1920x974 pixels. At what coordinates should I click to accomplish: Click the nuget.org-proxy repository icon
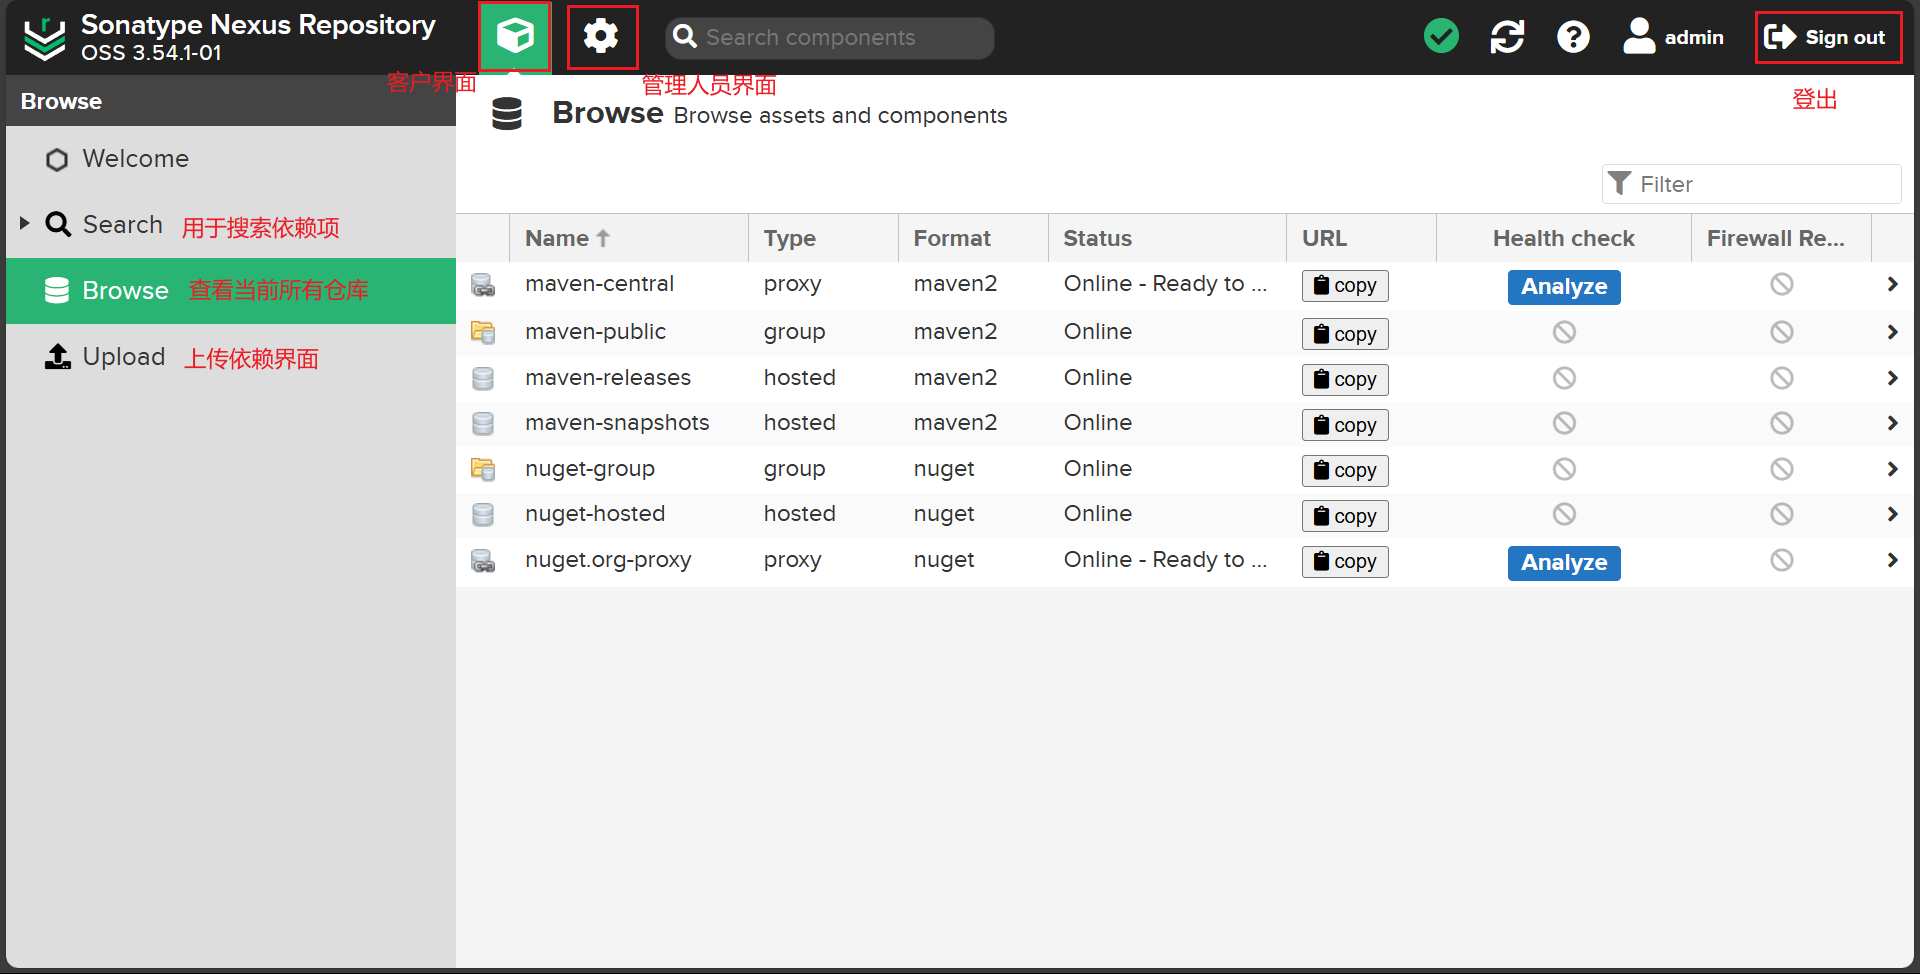483,561
